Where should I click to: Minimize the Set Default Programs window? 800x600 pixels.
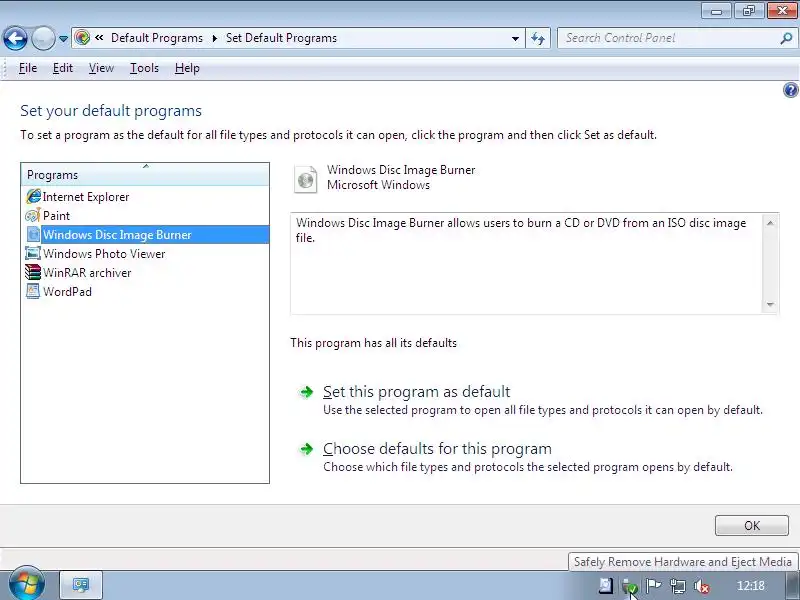tap(716, 11)
